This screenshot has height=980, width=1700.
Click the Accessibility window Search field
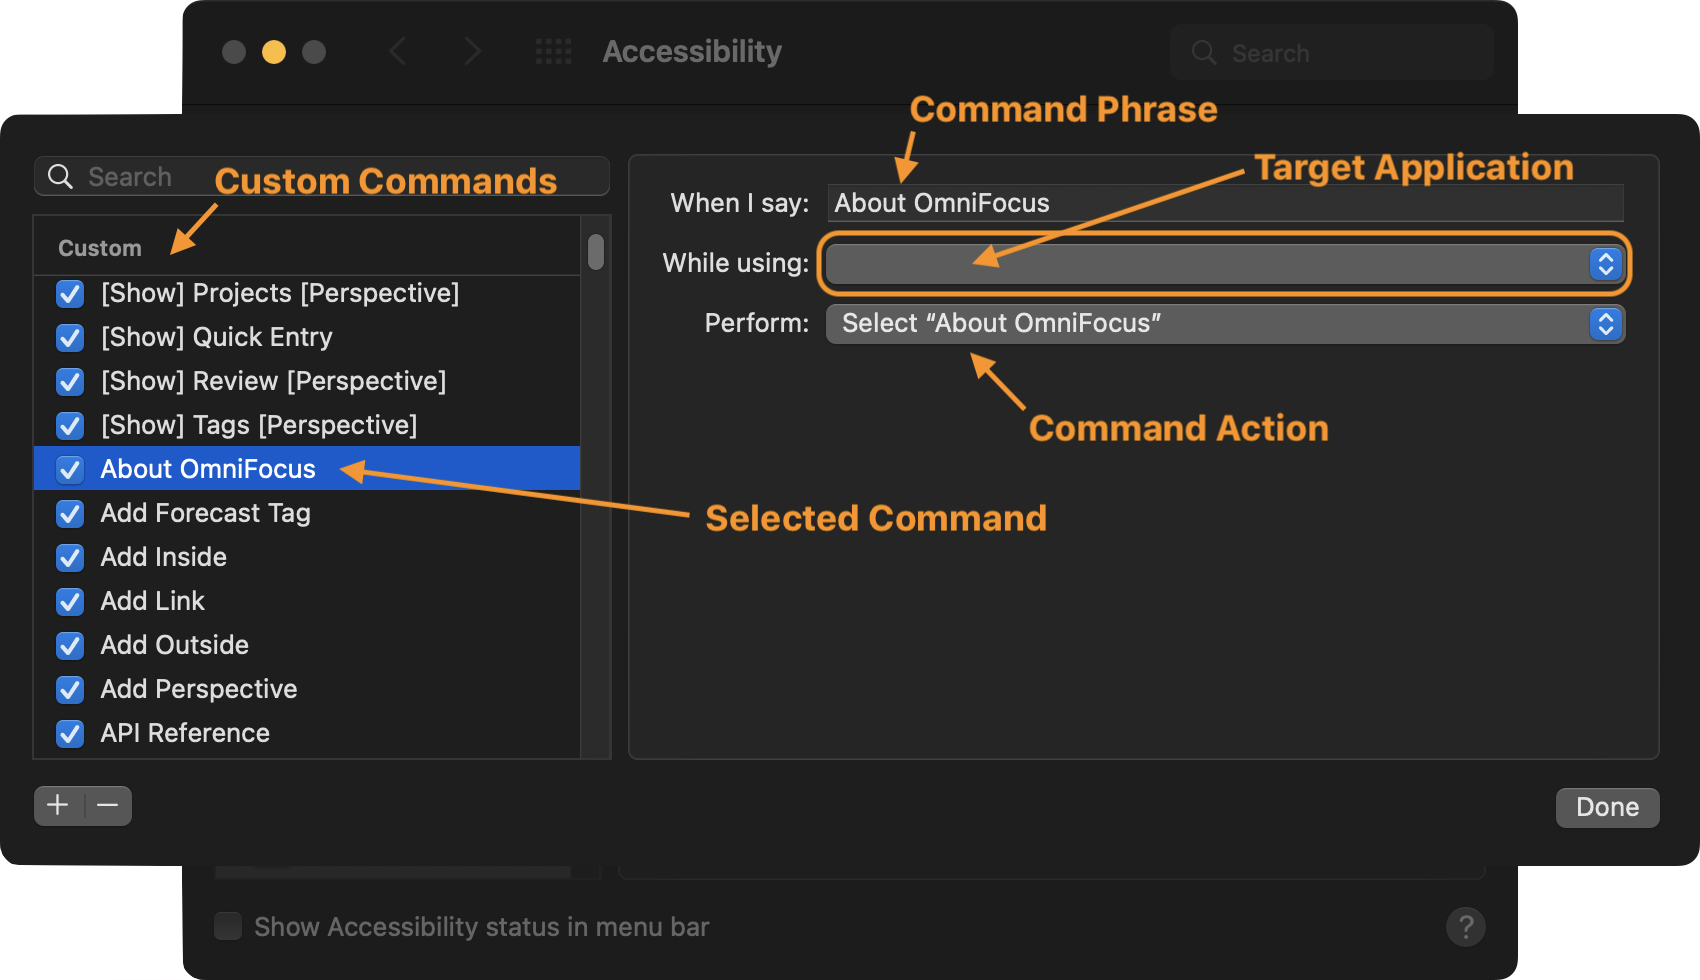tap(1332, 53)
